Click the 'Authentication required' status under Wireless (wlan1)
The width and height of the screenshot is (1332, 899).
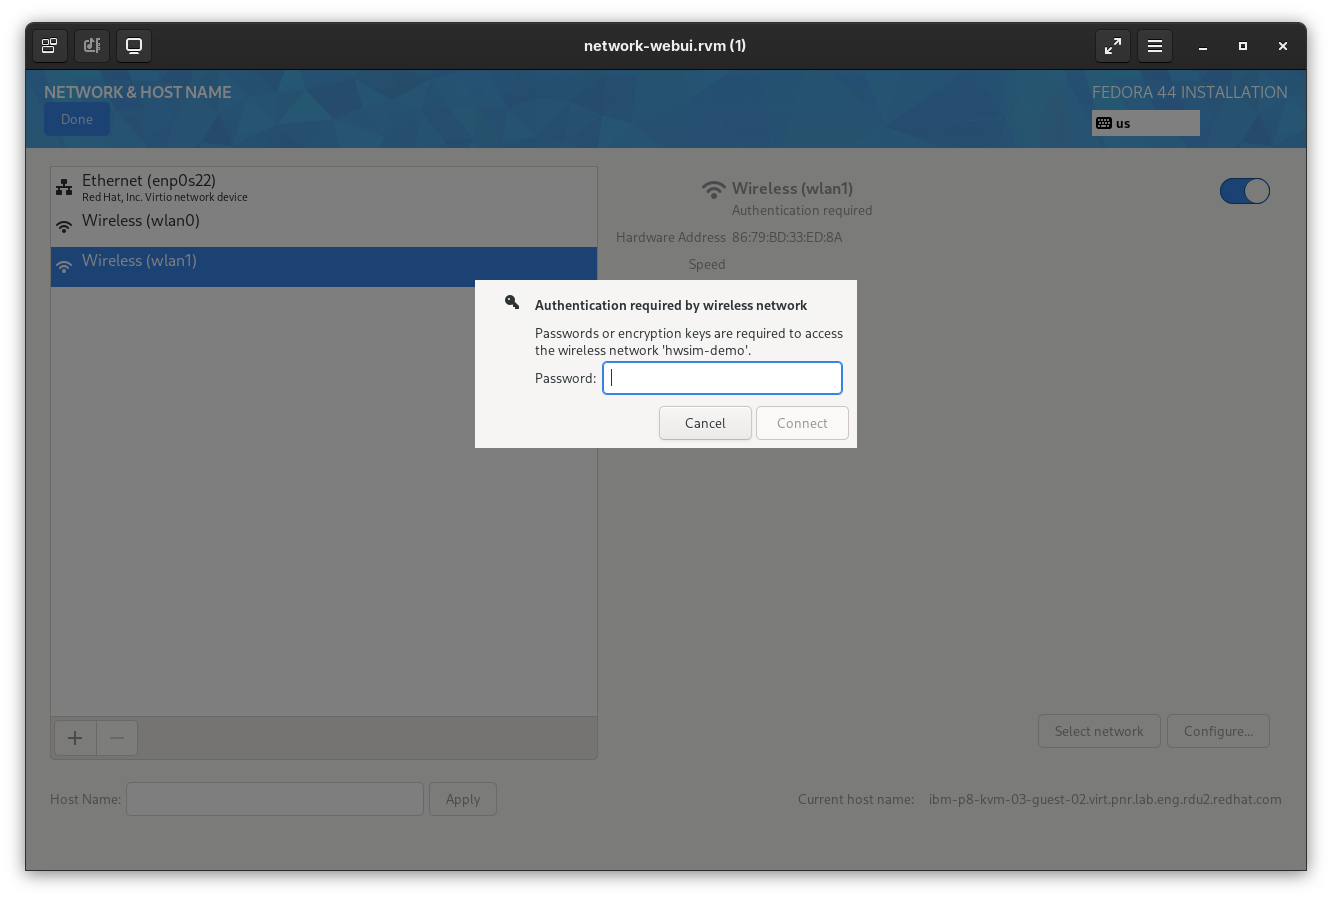pyautogui.click(x=802, y=211)
